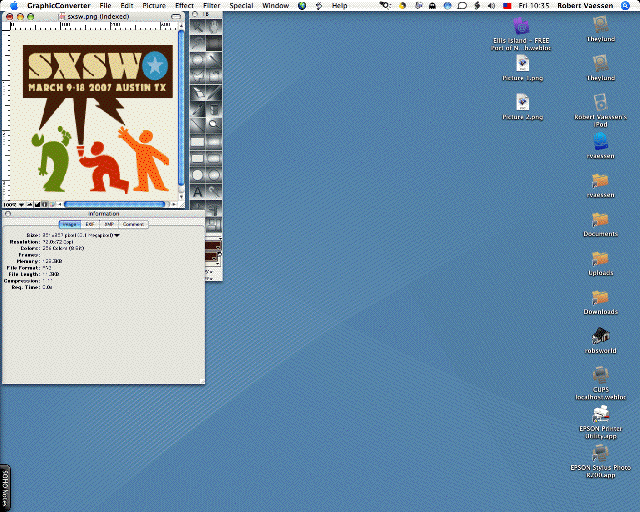The image size is (640, 512).
Task: Open the 100% zoom level popup
Action: coord(12,203)
